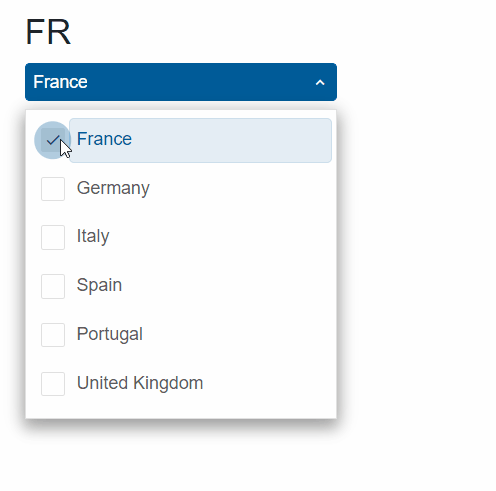Select the Spain list entry
Image resolution: width=496 pixels, height=491 pixels.
(99, 285)
